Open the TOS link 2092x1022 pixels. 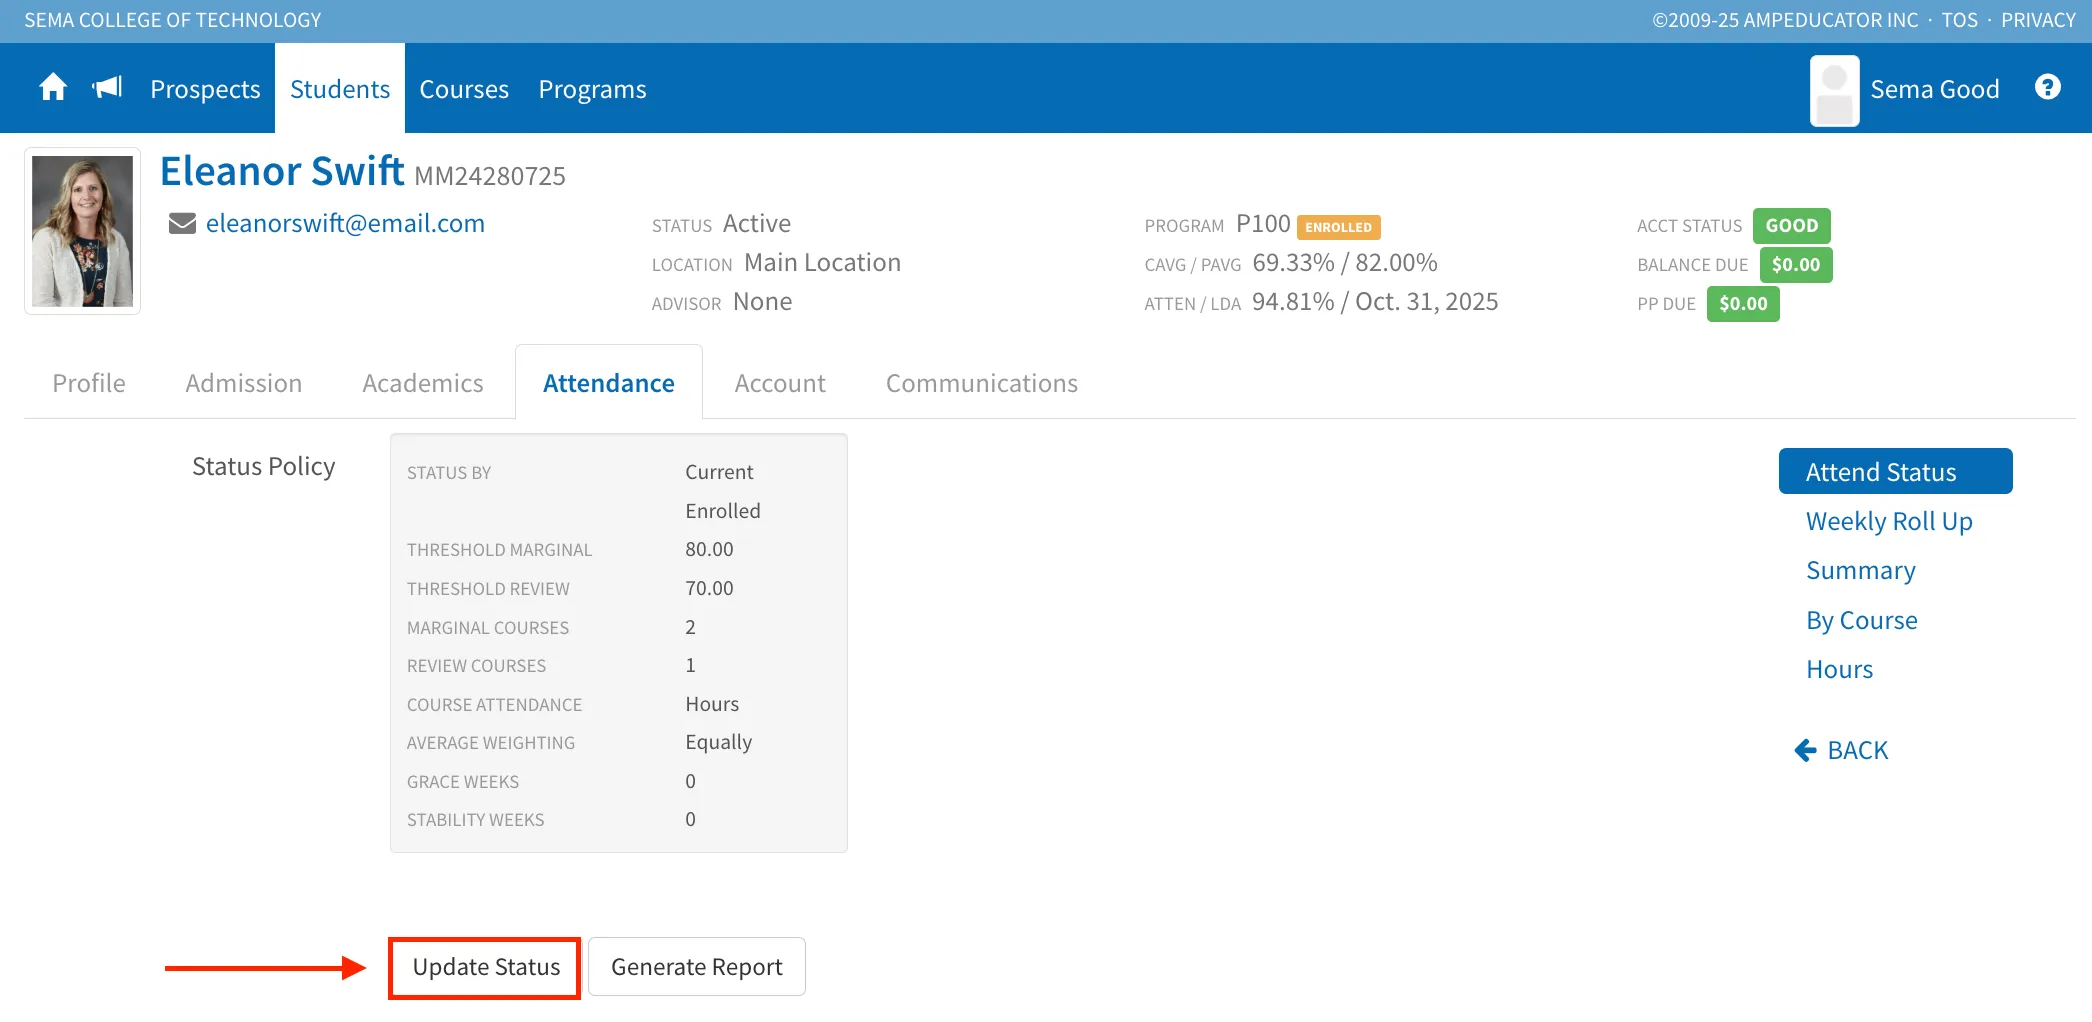1959,20
